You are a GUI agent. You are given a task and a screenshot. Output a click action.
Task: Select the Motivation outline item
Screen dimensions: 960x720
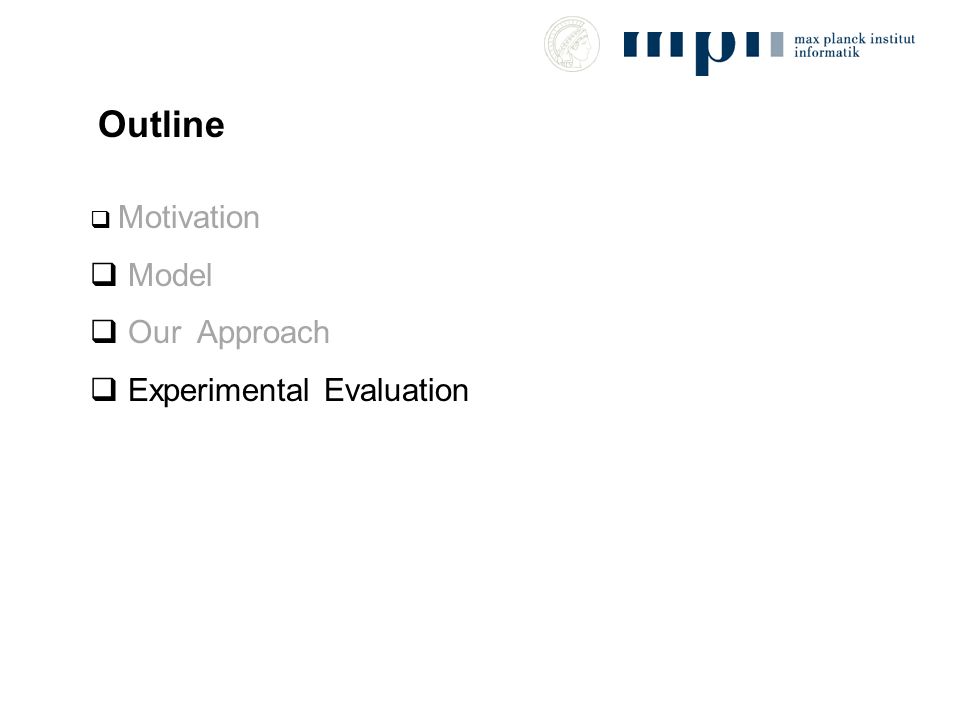189,217
